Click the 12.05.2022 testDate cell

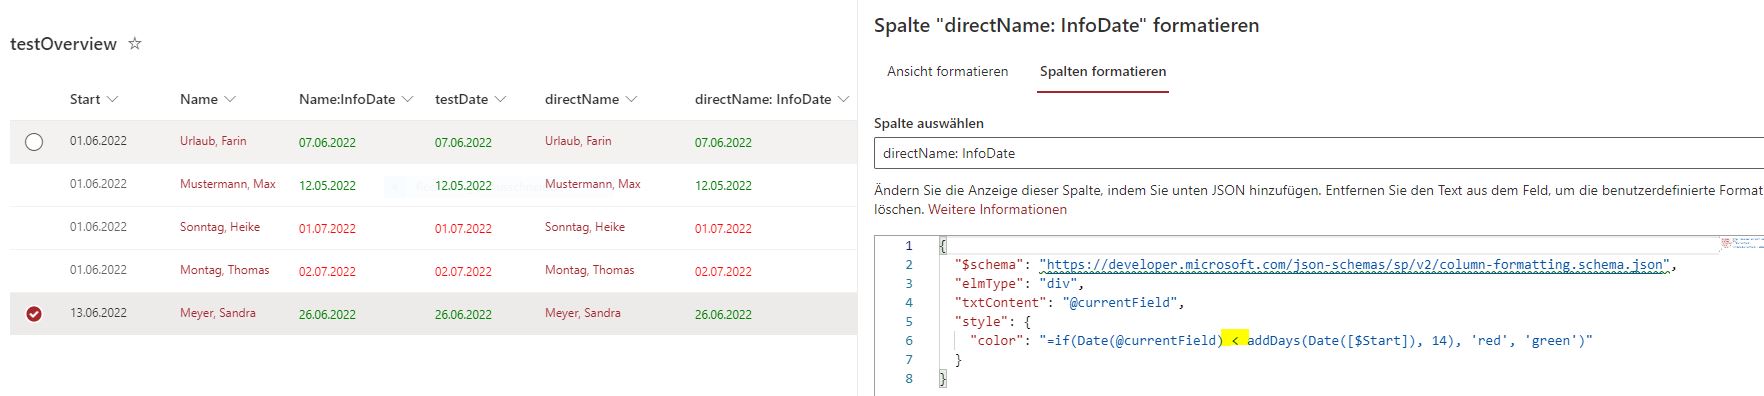pyautogui.click(x=463, y=185)
